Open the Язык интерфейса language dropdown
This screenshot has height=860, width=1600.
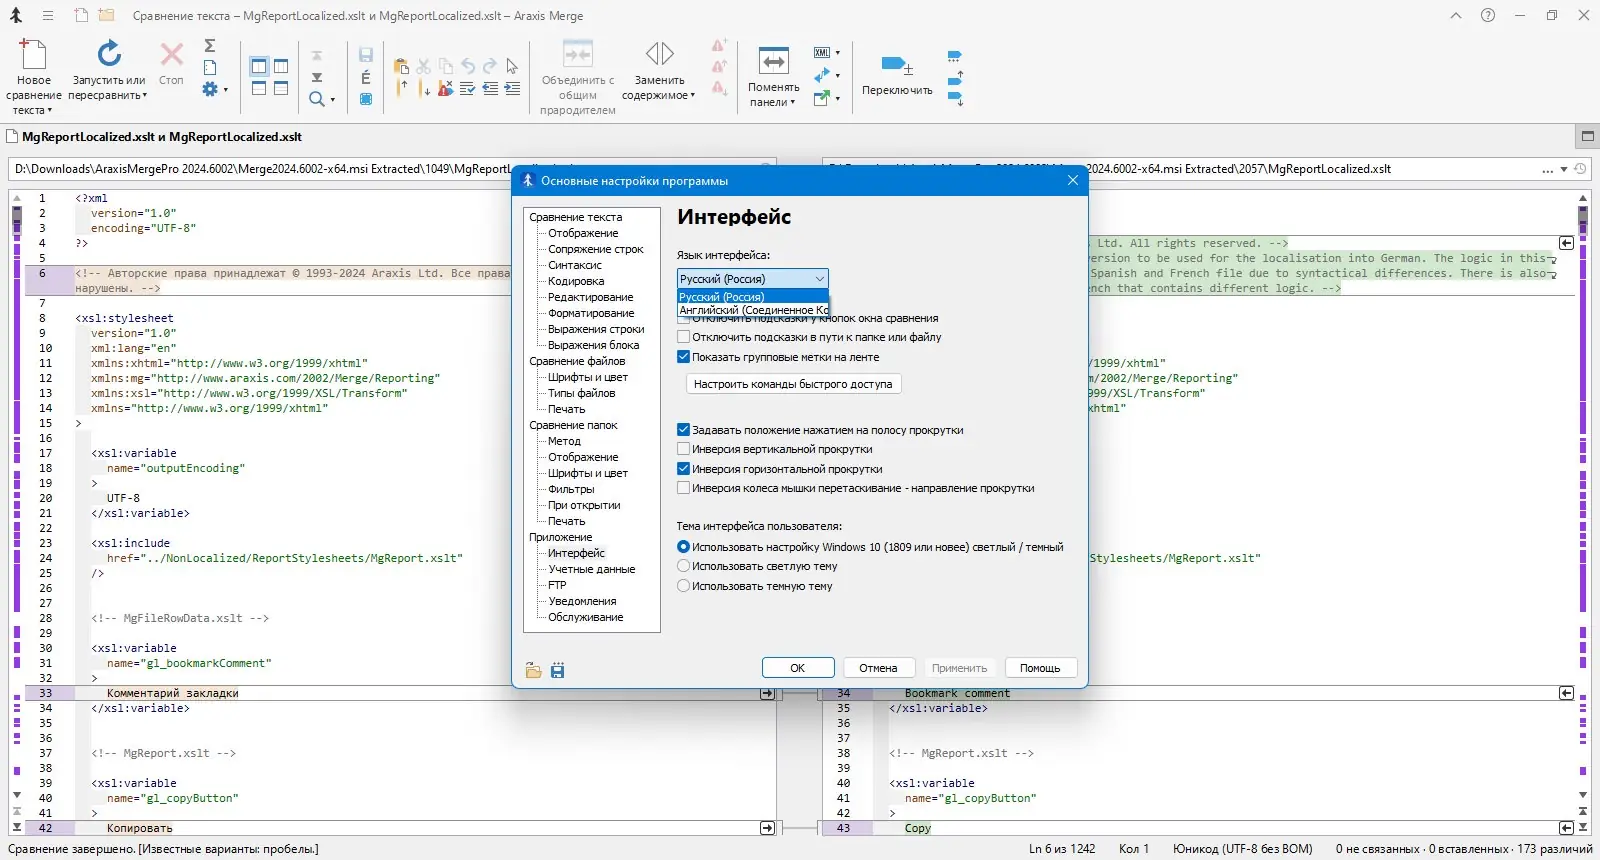pyautogui.click(x=752, y=279)
